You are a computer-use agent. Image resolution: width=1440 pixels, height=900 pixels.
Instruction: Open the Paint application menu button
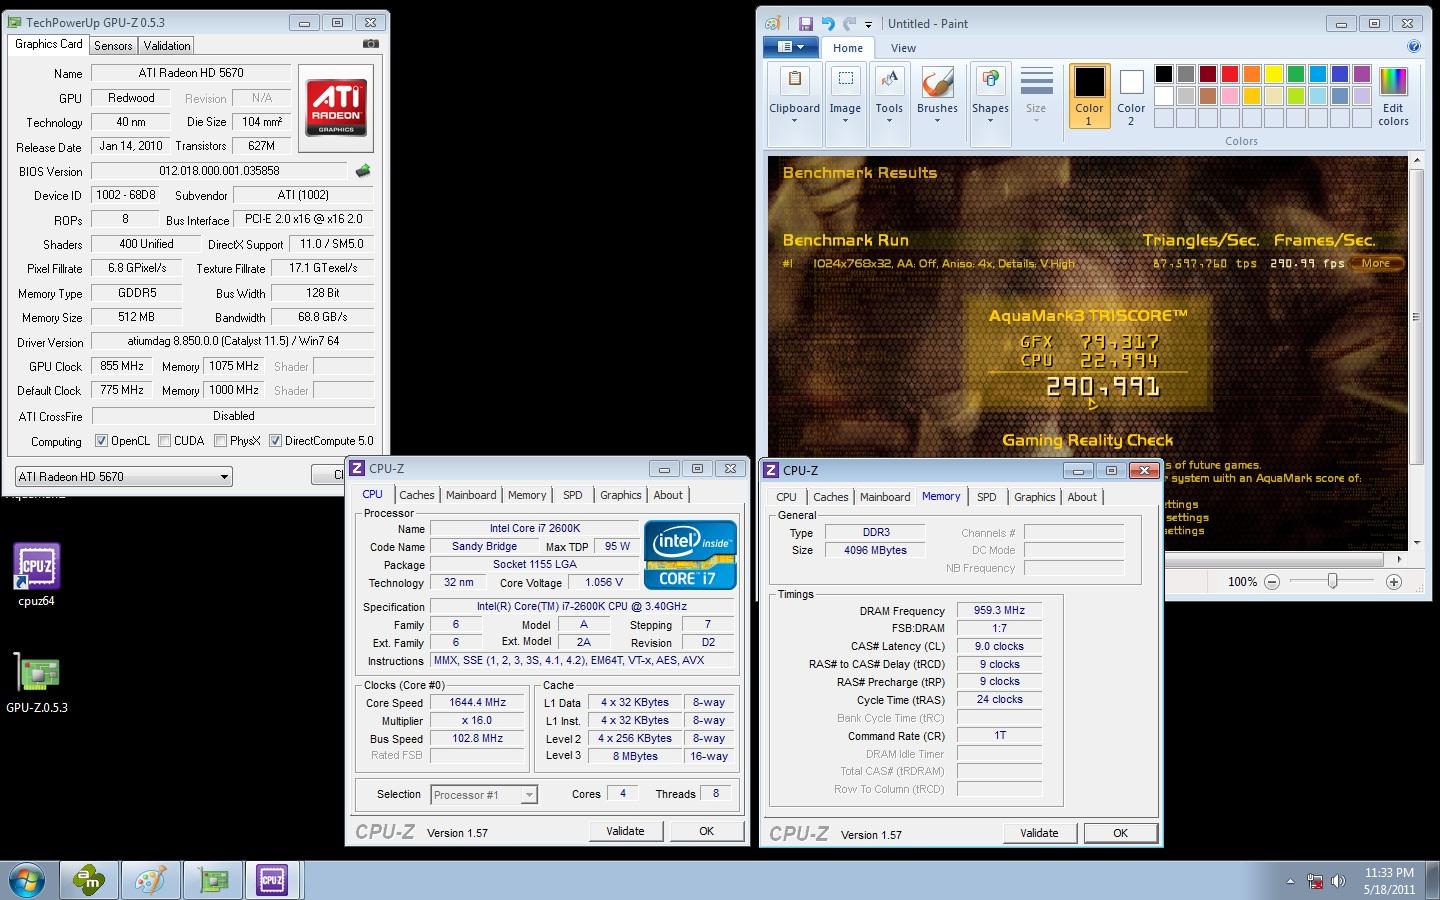(x=791, y=47)
